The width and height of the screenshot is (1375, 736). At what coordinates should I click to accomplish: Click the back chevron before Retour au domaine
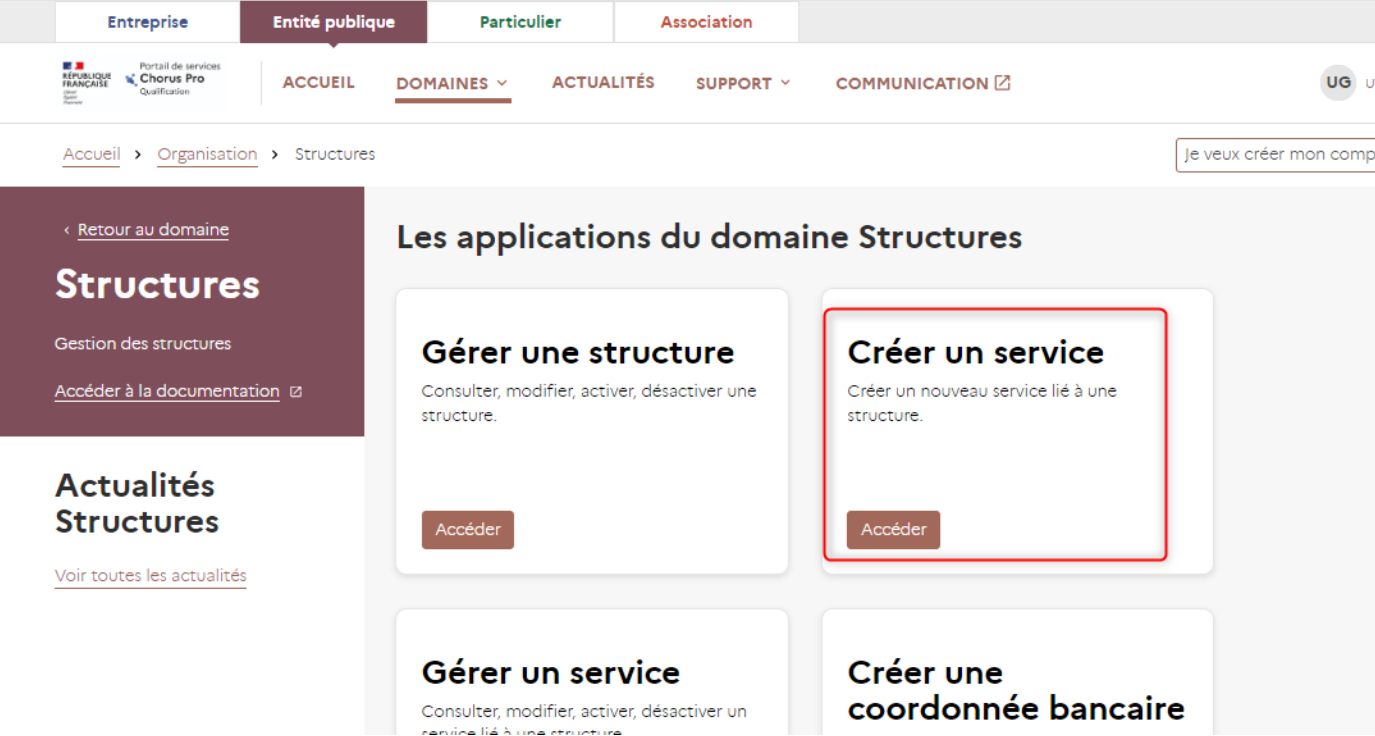tap(66, 230)
